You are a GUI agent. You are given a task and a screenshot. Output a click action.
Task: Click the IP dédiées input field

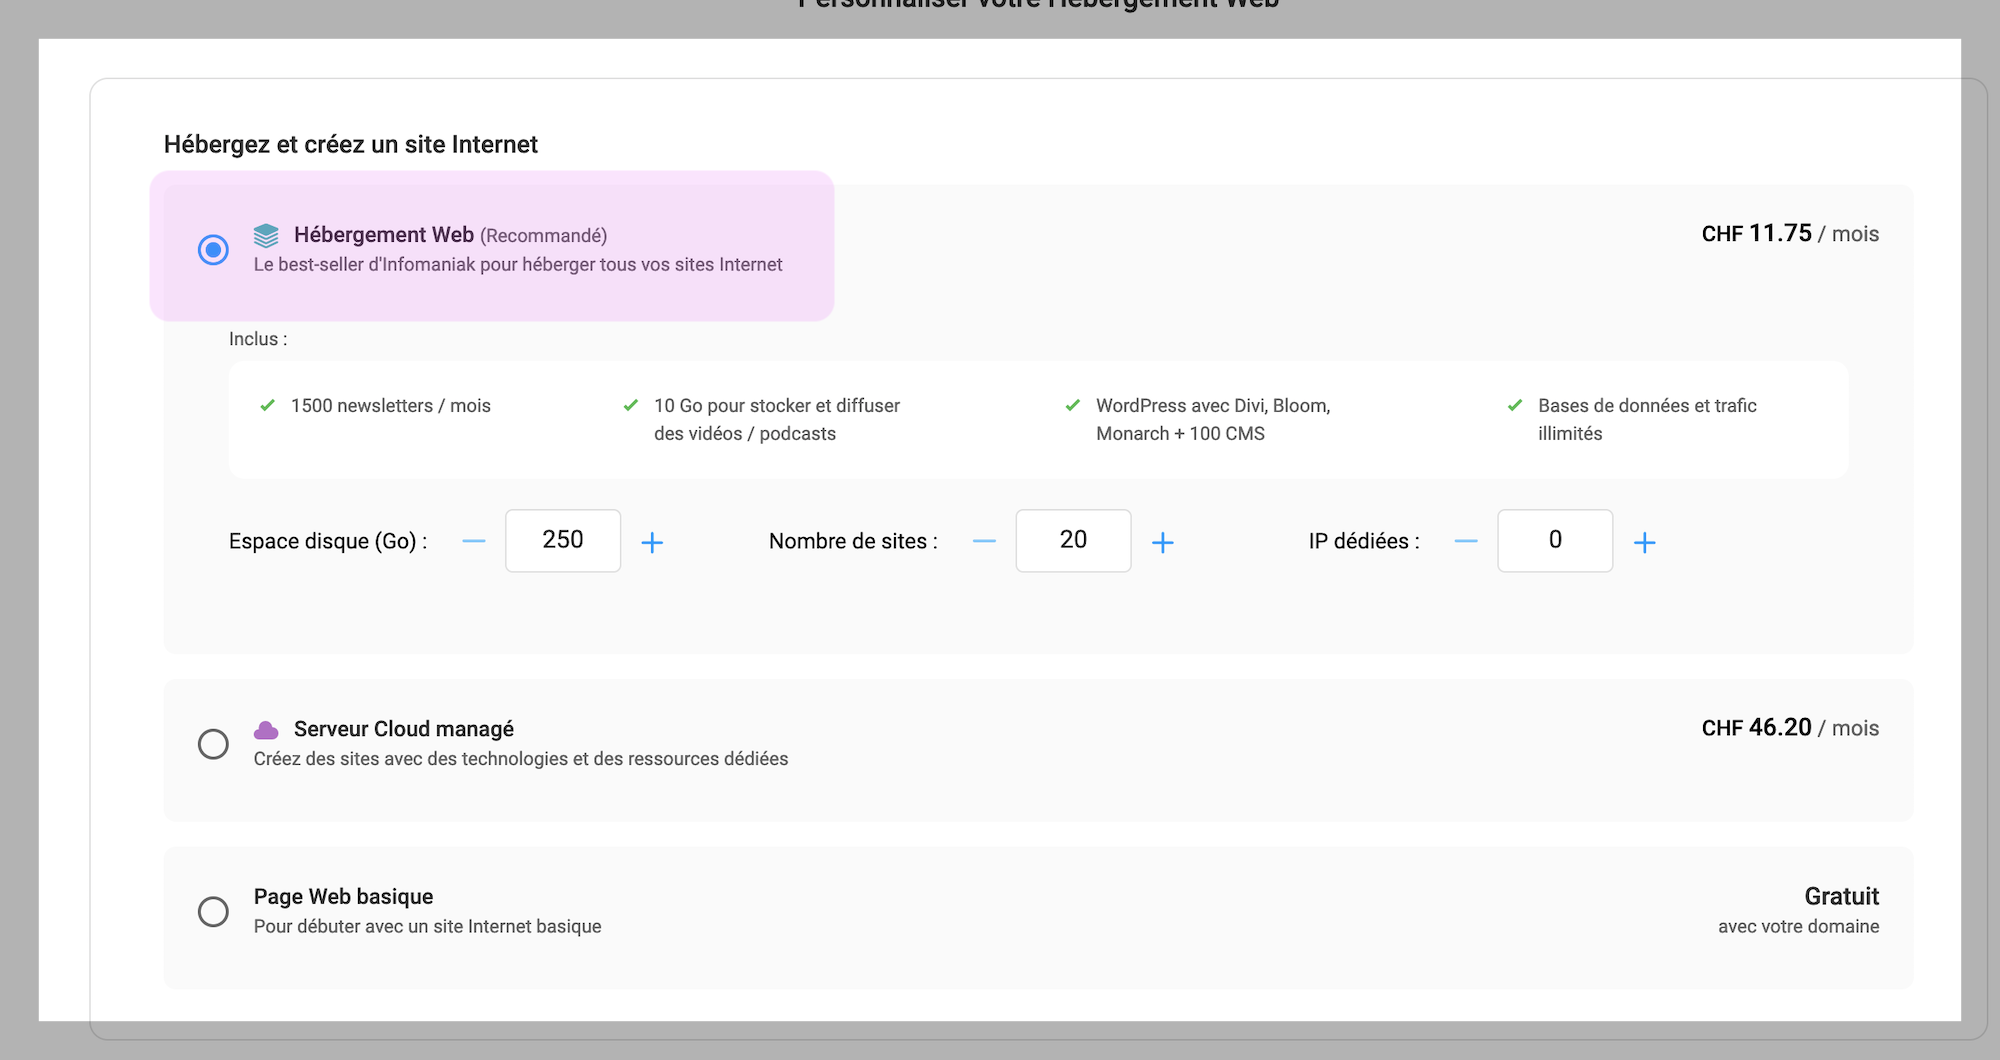pos(1555,541)
